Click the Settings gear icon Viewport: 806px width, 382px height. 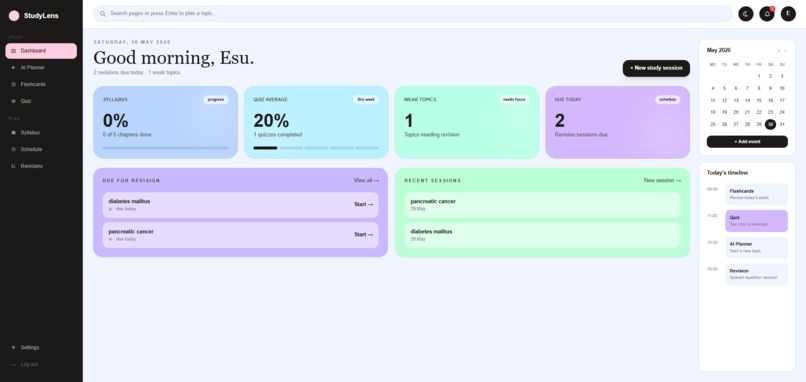[13, 348]
